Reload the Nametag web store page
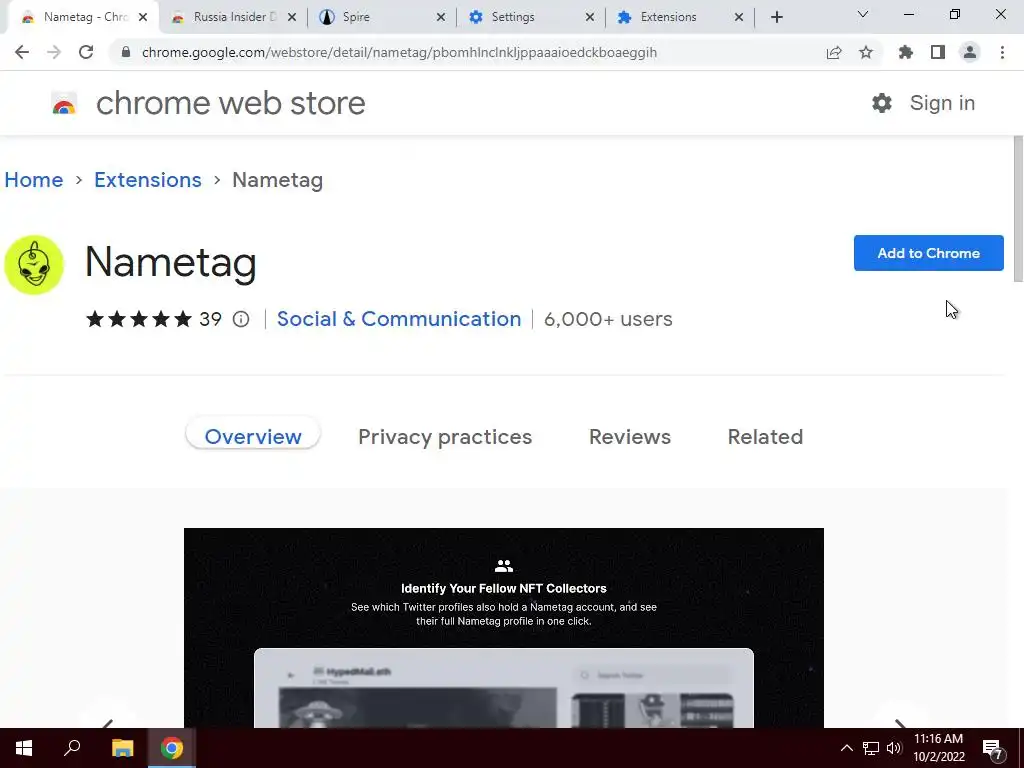This screenshot has width=1024, height=768. point(86,52)
